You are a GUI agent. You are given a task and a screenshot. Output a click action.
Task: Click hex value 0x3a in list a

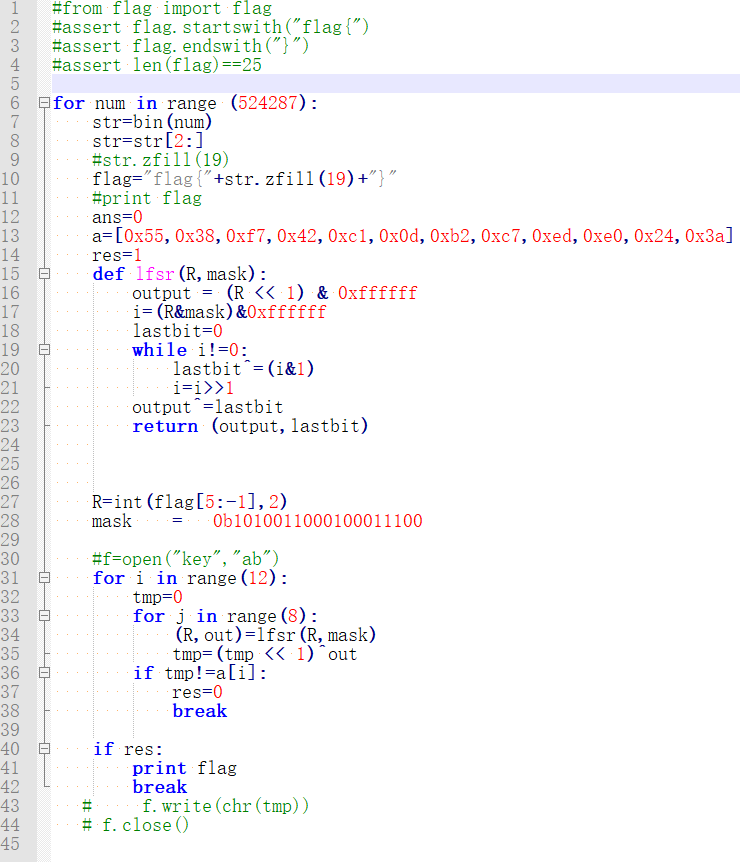coord(705,236)
